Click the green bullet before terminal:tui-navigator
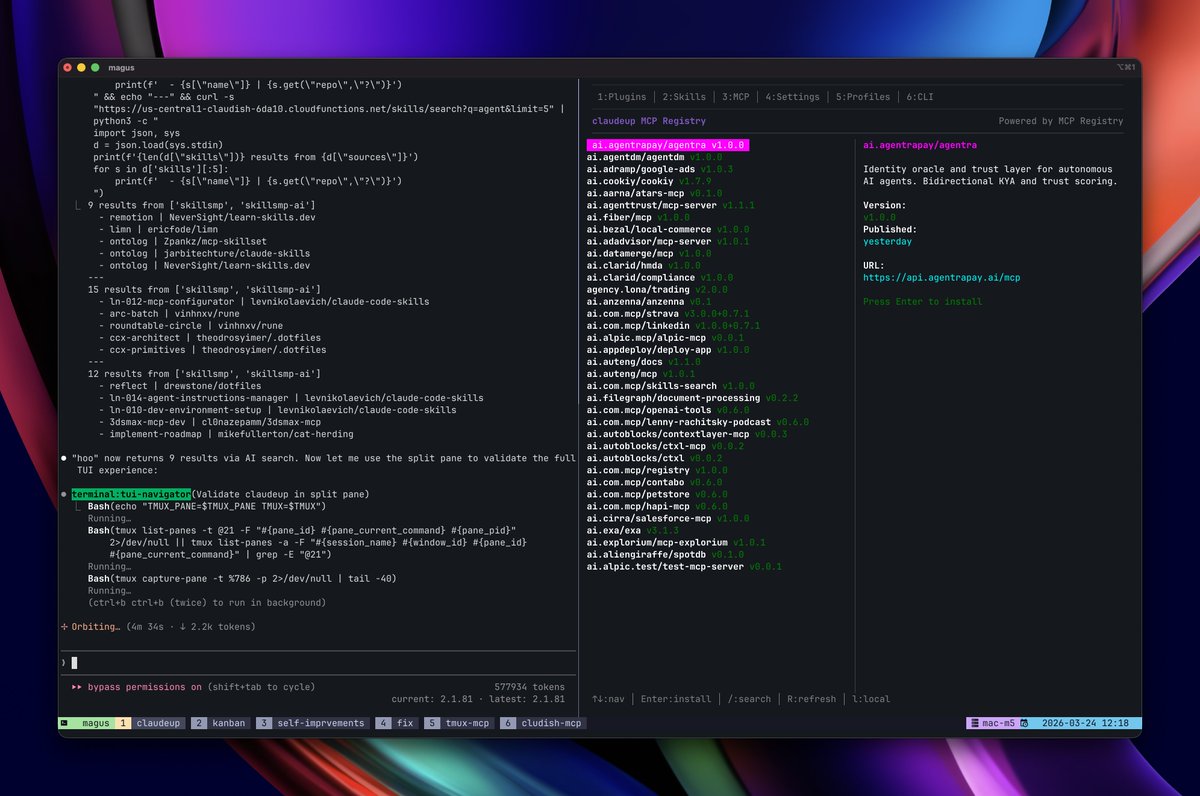 click(x=64, y=494)
